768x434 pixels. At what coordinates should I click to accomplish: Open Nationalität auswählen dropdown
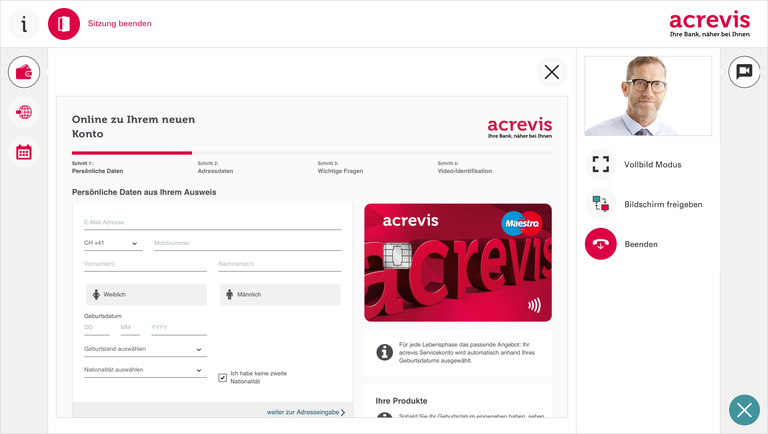(145, 370)
